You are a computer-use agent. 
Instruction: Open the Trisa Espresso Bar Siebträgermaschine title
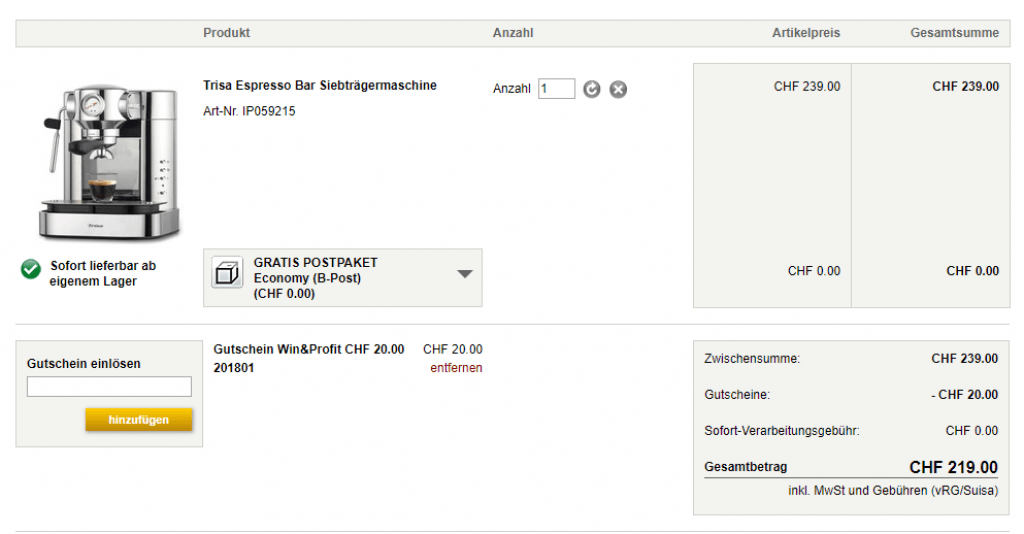pos(320,86)
